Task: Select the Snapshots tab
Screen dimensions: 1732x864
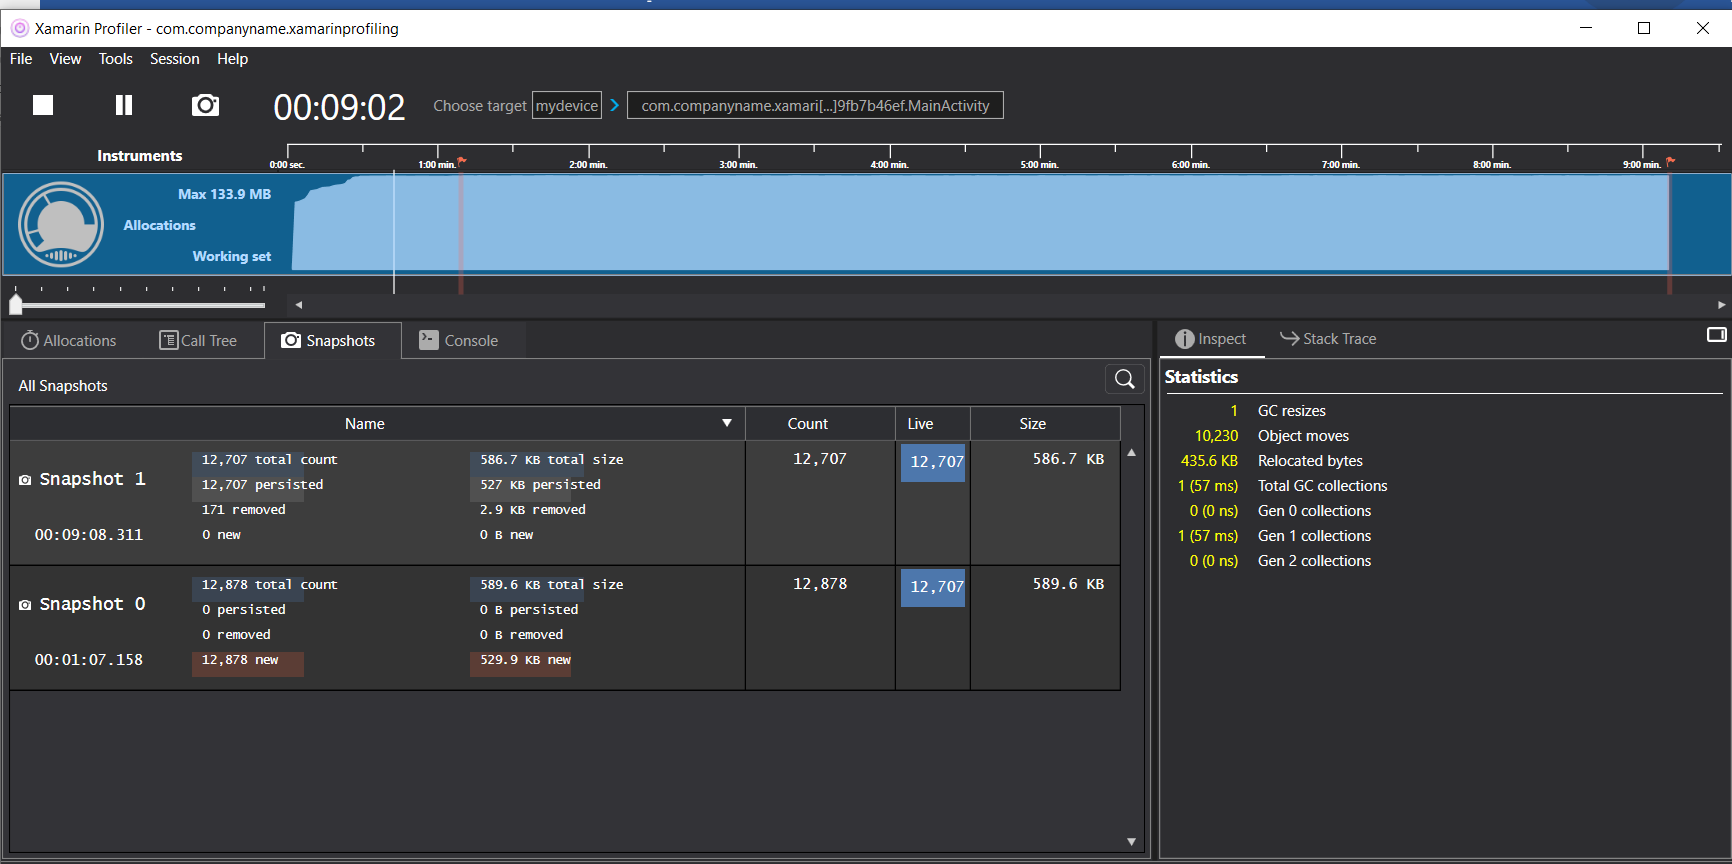Action: pos(333,341)
